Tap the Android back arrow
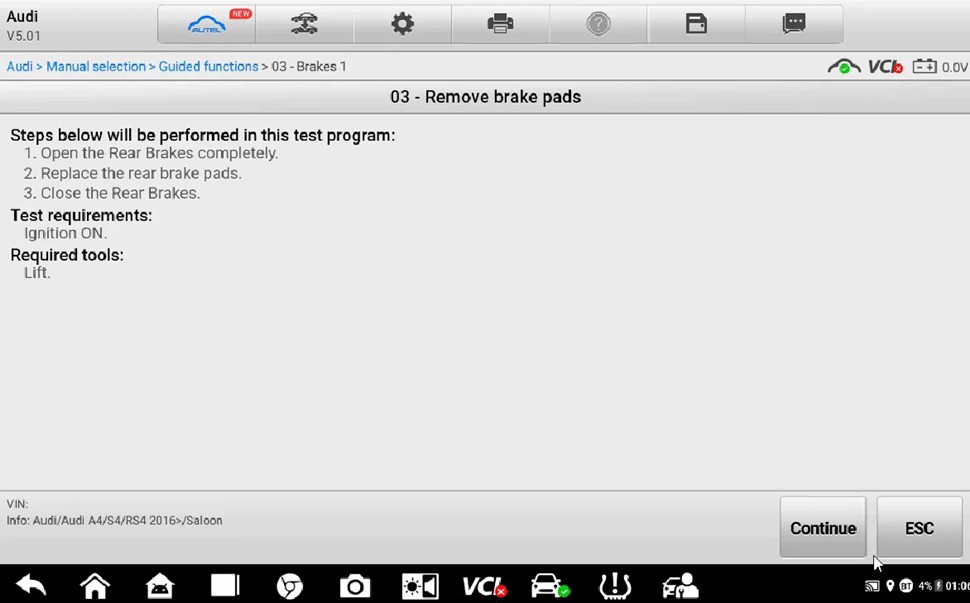Image resolution: width=970 pixels, height=603 pixels. (31, 585)
